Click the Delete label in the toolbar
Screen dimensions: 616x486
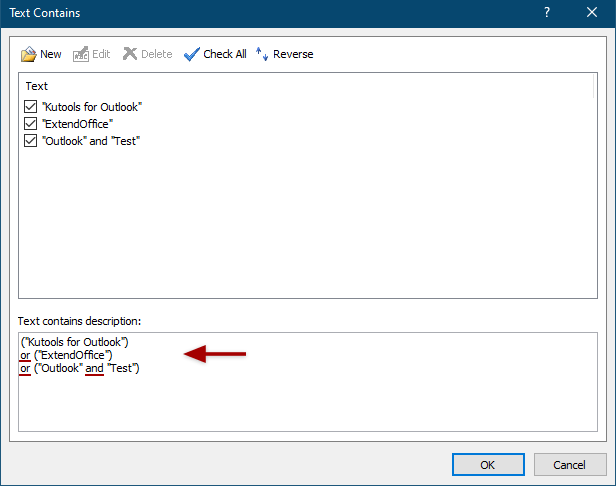[x=156, y=54]
